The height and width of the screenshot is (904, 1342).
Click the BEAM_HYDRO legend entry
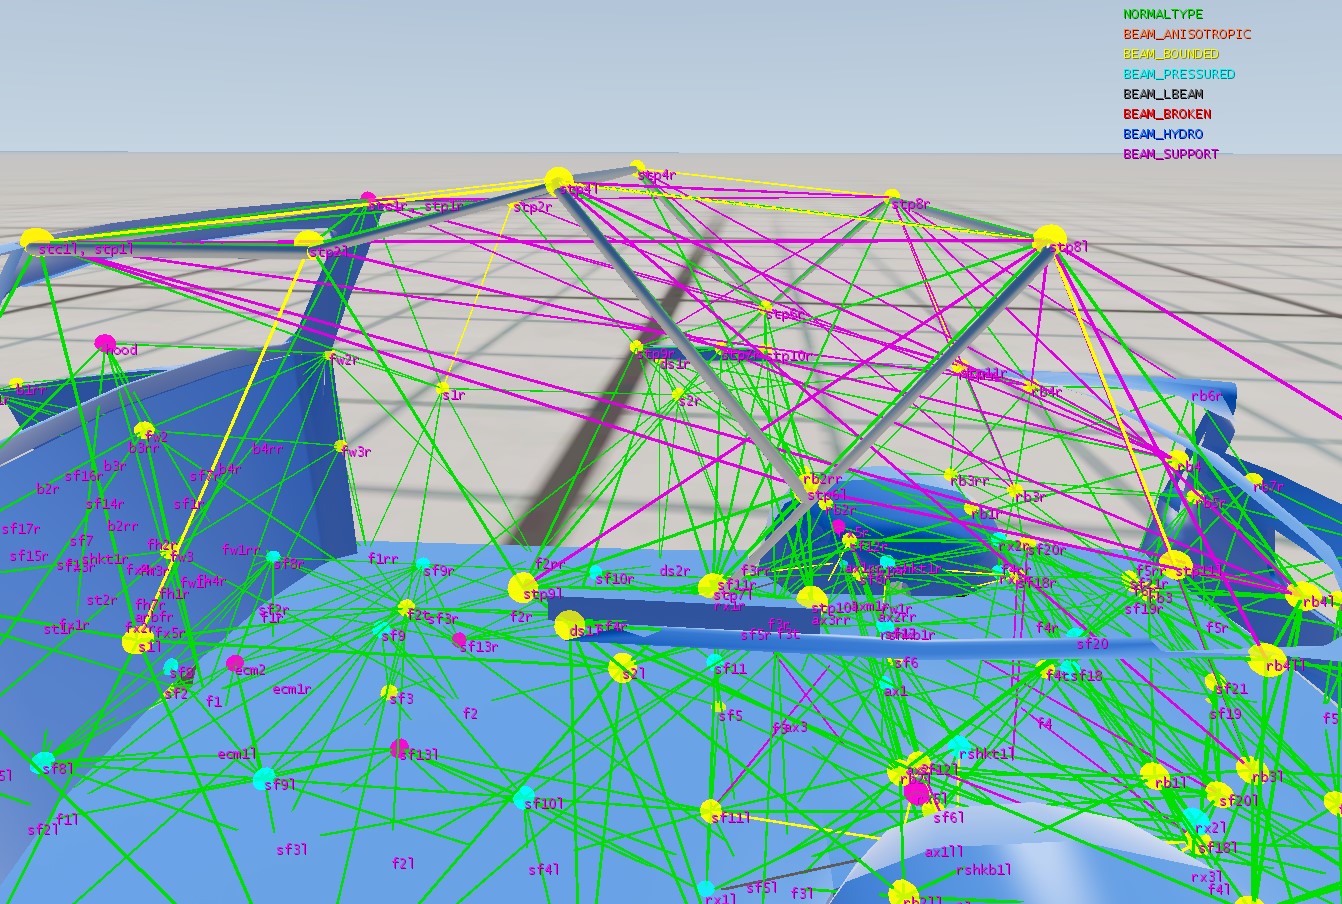click(x=1163, y=135)
